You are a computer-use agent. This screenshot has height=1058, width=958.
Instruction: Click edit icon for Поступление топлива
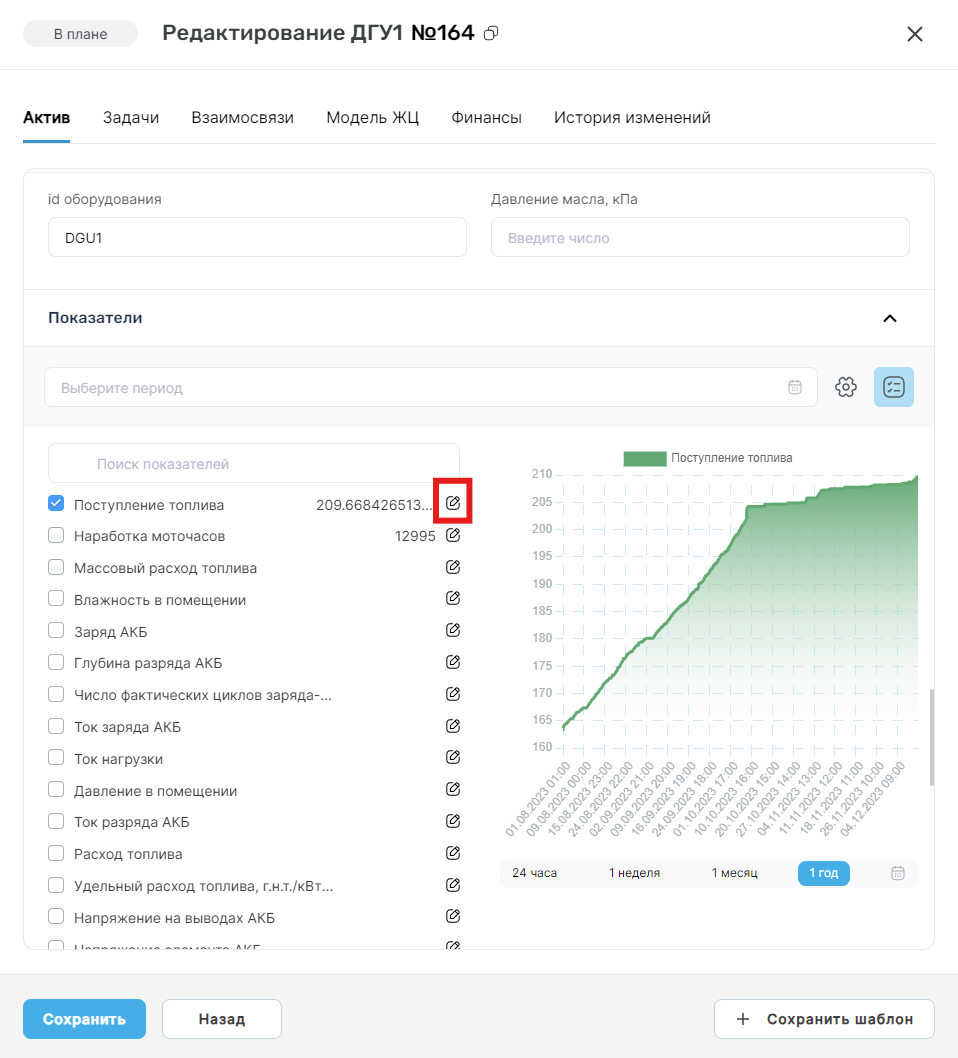tap(453, 503)
